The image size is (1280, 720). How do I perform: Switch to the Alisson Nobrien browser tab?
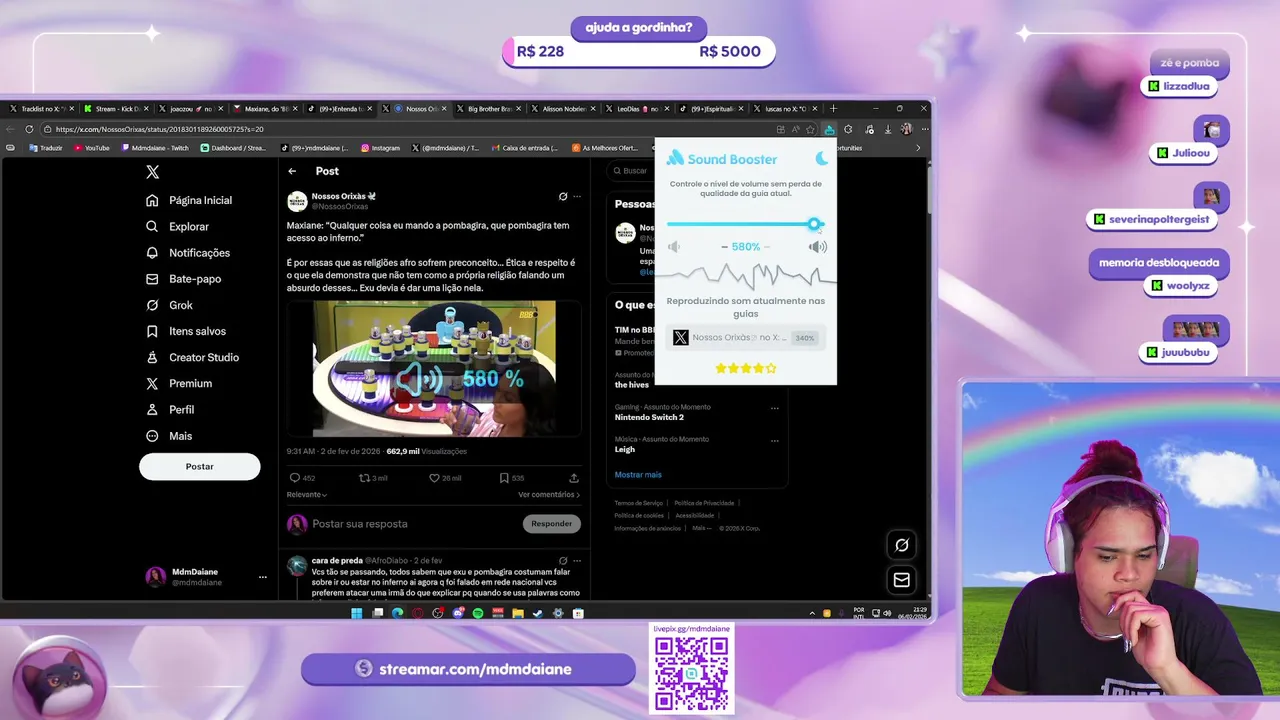pyautogui.click(x=565, y=108)
